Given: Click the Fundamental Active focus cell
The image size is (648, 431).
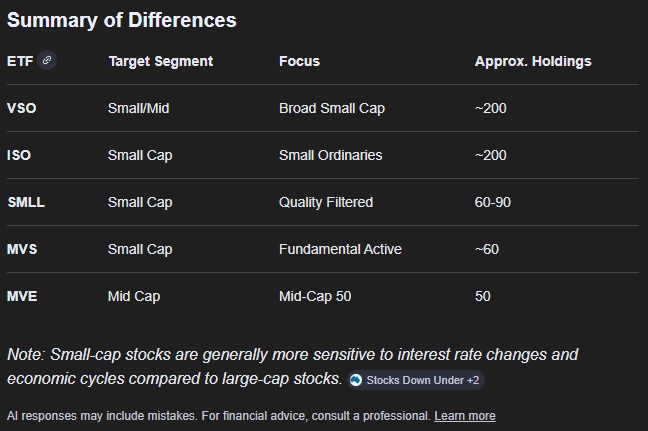Looking at the screenshot, I should click(340, 249).
